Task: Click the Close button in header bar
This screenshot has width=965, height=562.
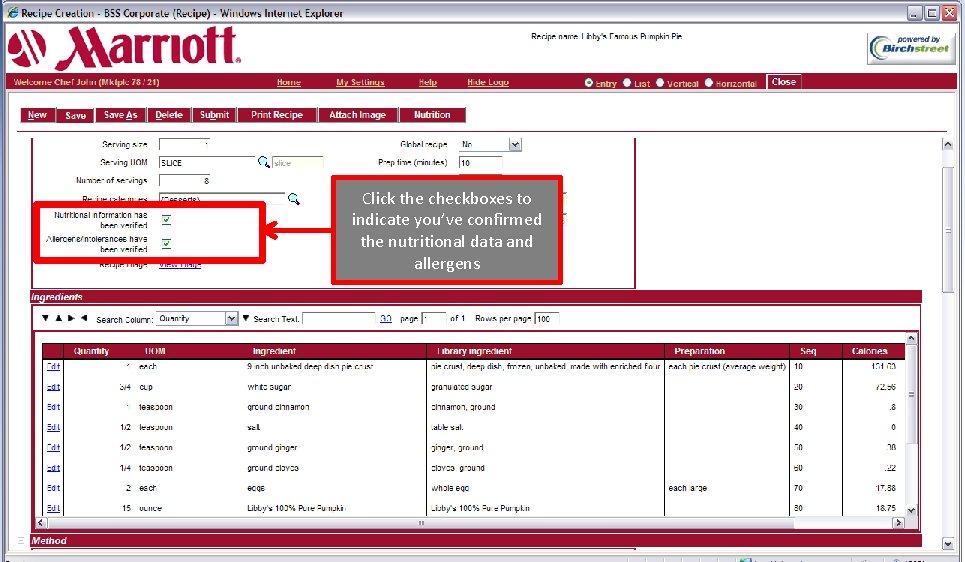Action: (x=783, y=82)
